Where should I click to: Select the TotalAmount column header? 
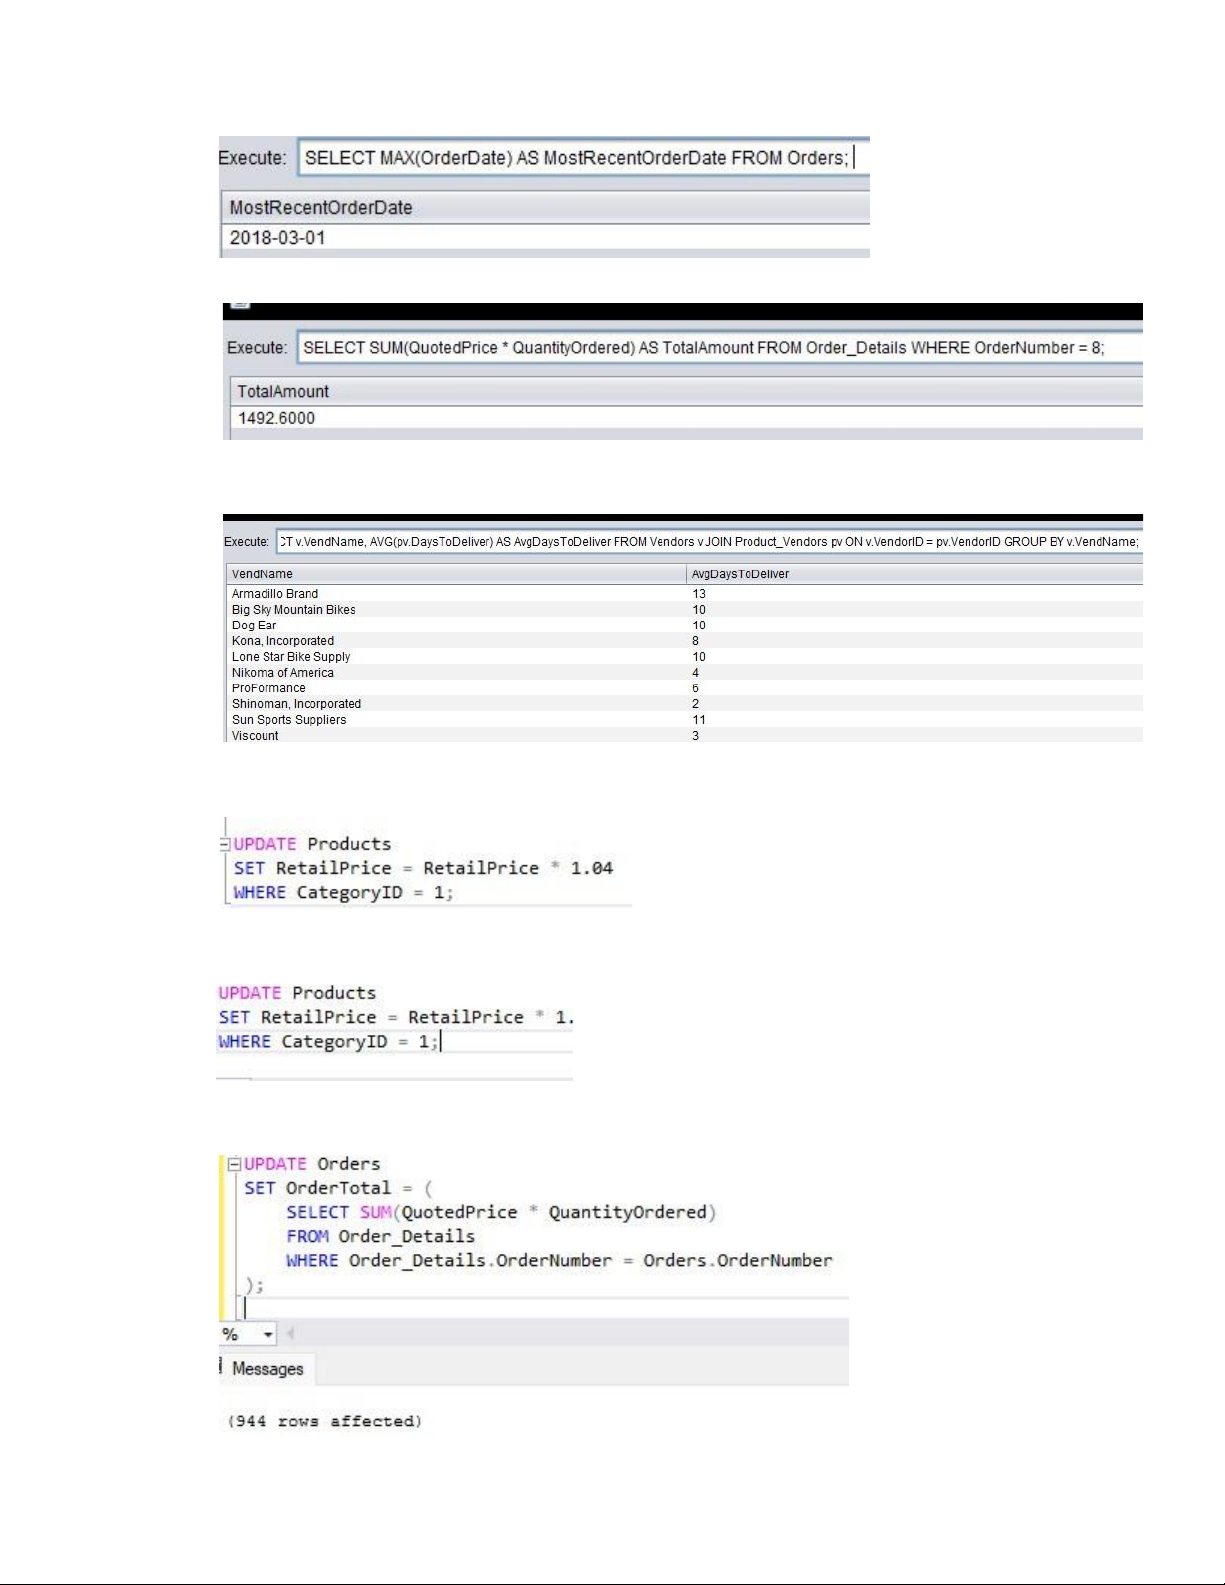click(686, 391)
